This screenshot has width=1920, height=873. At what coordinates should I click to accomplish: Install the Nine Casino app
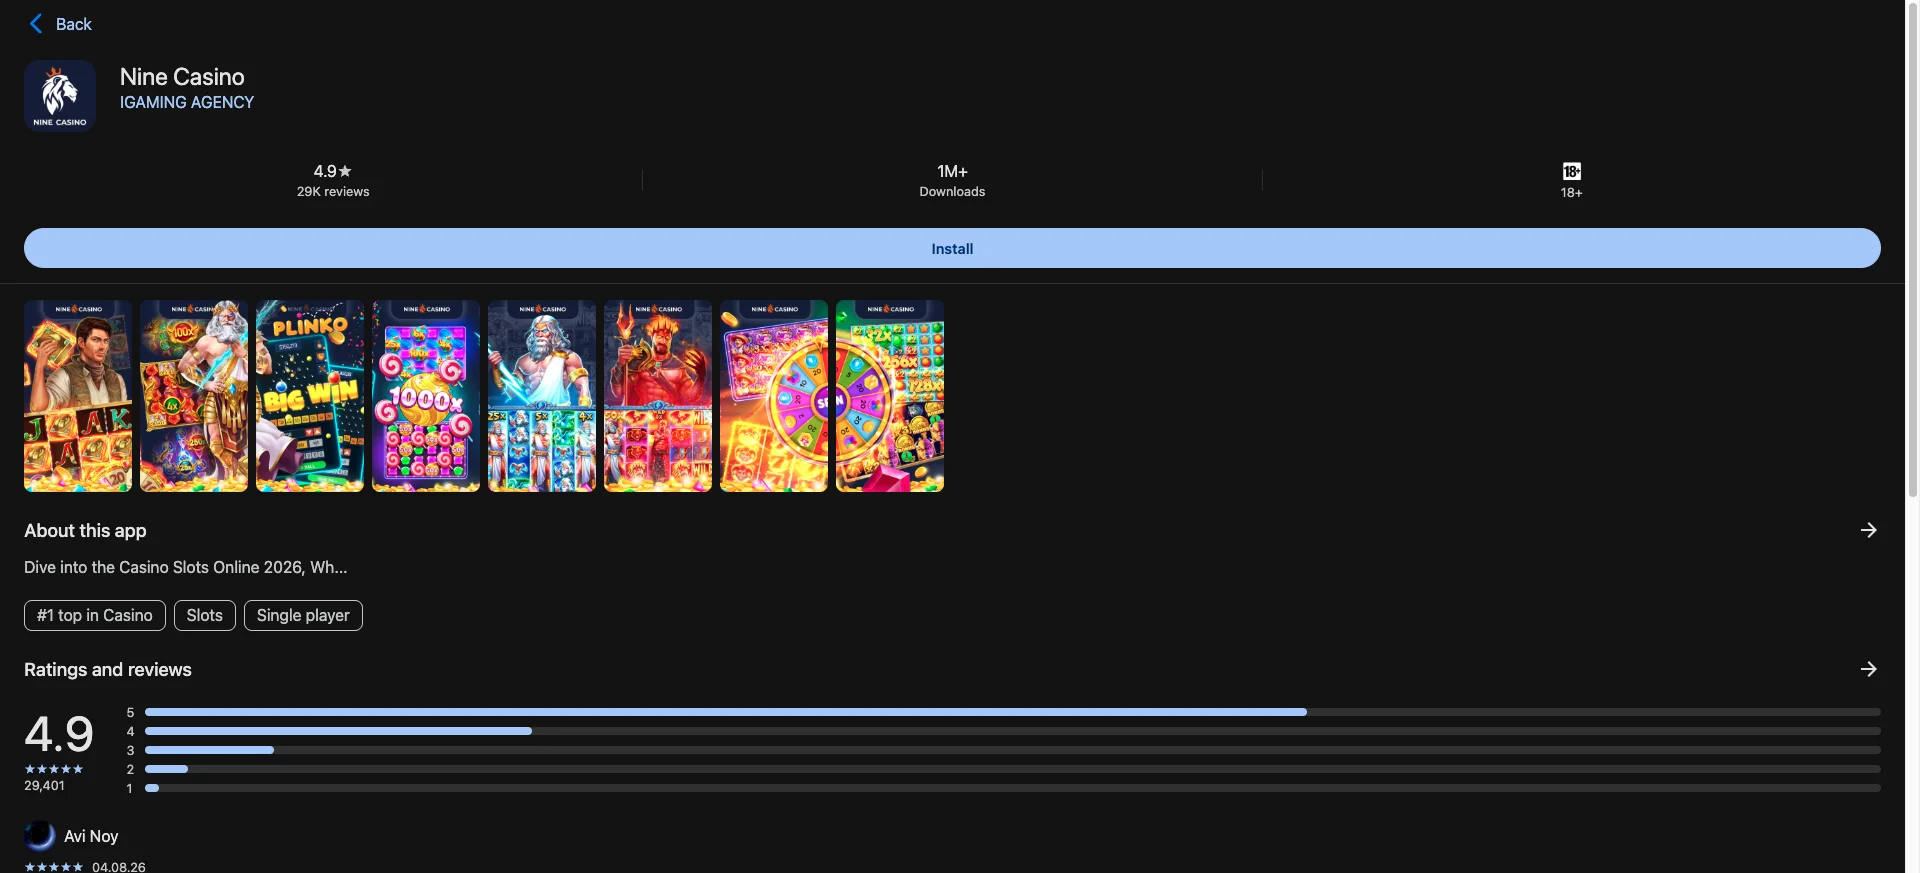pyautogui.click(x=952, y=248)
